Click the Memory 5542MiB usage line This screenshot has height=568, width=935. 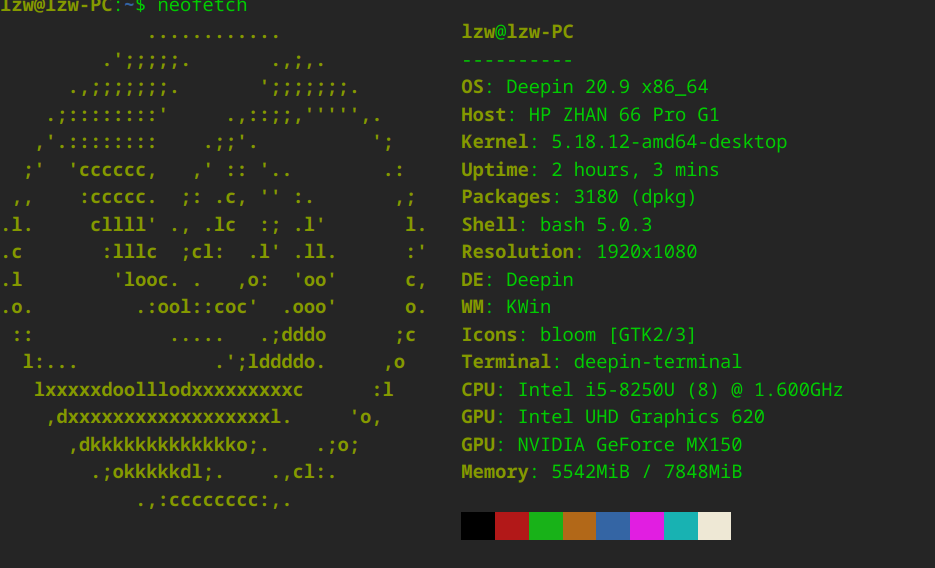(602, 472)
